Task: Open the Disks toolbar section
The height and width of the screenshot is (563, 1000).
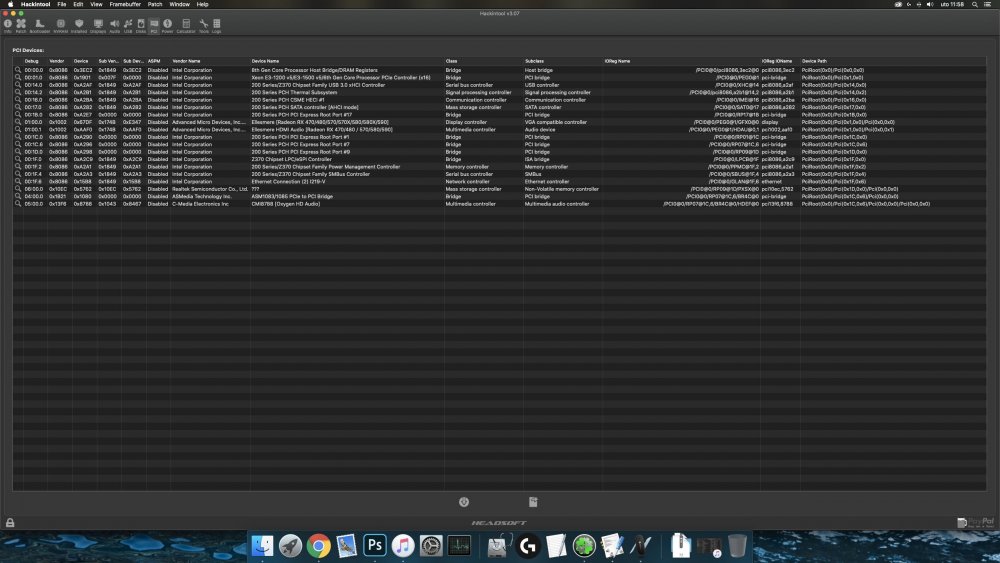Action: tap(141, 26)
